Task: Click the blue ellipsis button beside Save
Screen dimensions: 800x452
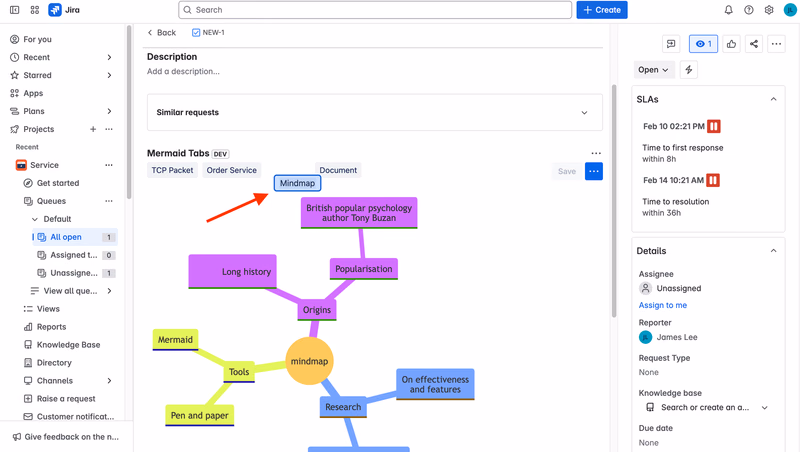Action: 594,171
